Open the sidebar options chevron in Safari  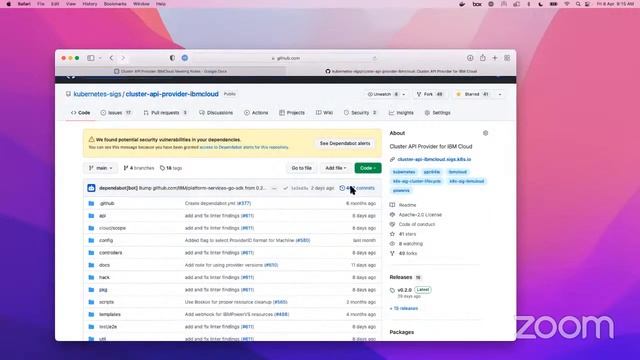click(x=100, y=58)
